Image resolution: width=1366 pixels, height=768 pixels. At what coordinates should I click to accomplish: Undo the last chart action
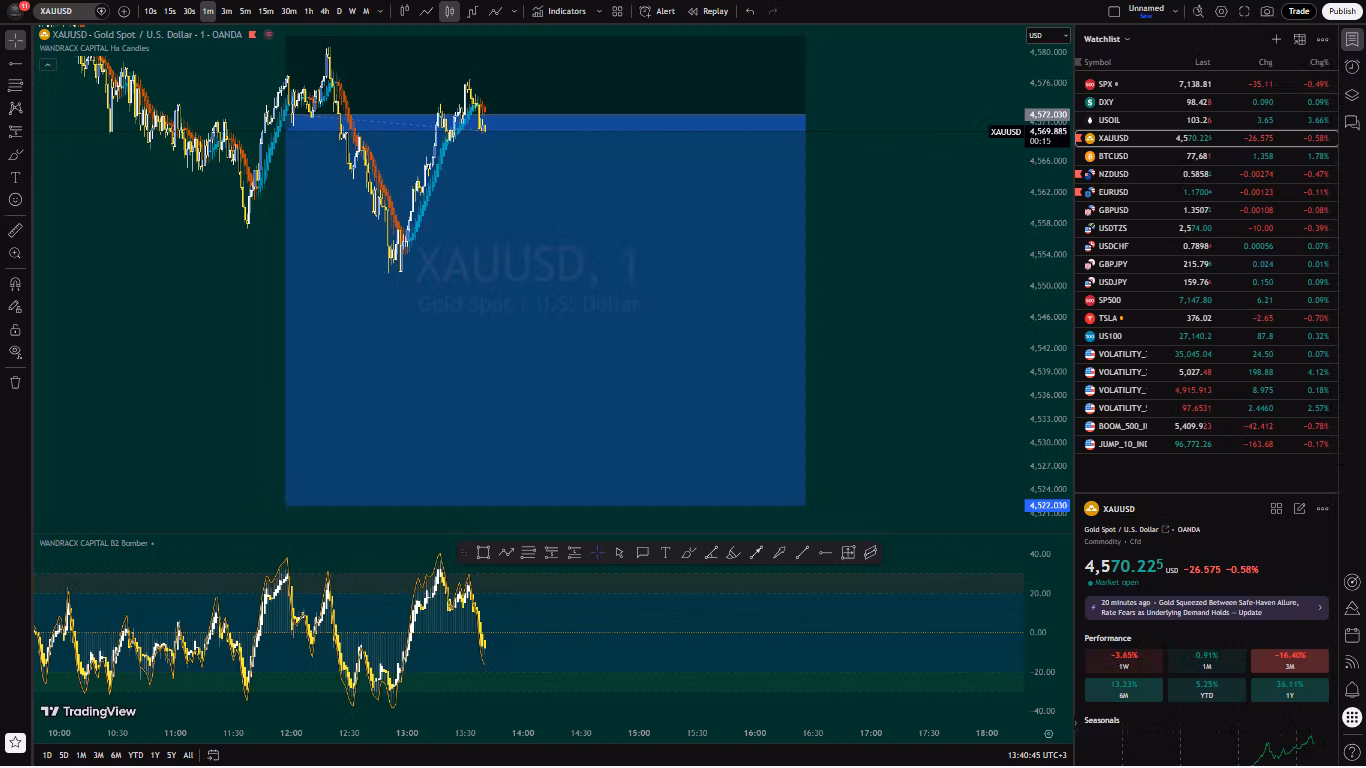click(750, 11)
